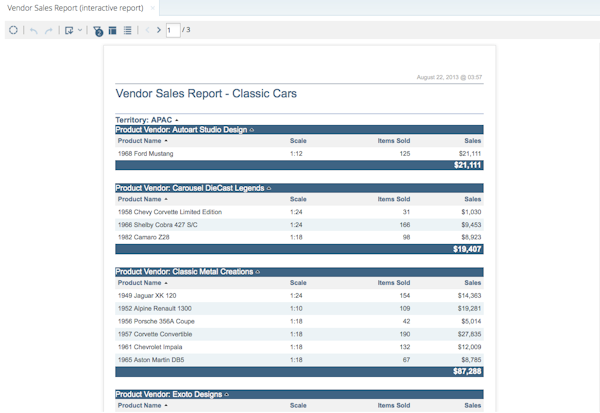Select the 1982 Camaro Z28 cell
The height and width of the screenshot is (413, 600).
[x=143, y=237]
